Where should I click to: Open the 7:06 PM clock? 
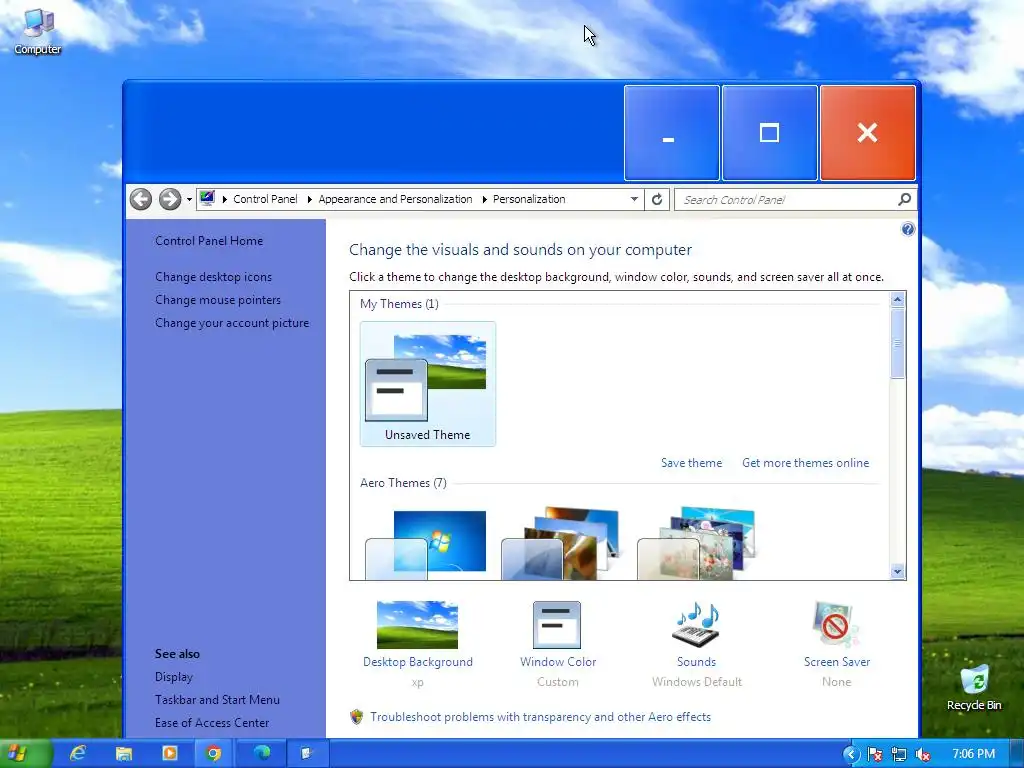973,754
